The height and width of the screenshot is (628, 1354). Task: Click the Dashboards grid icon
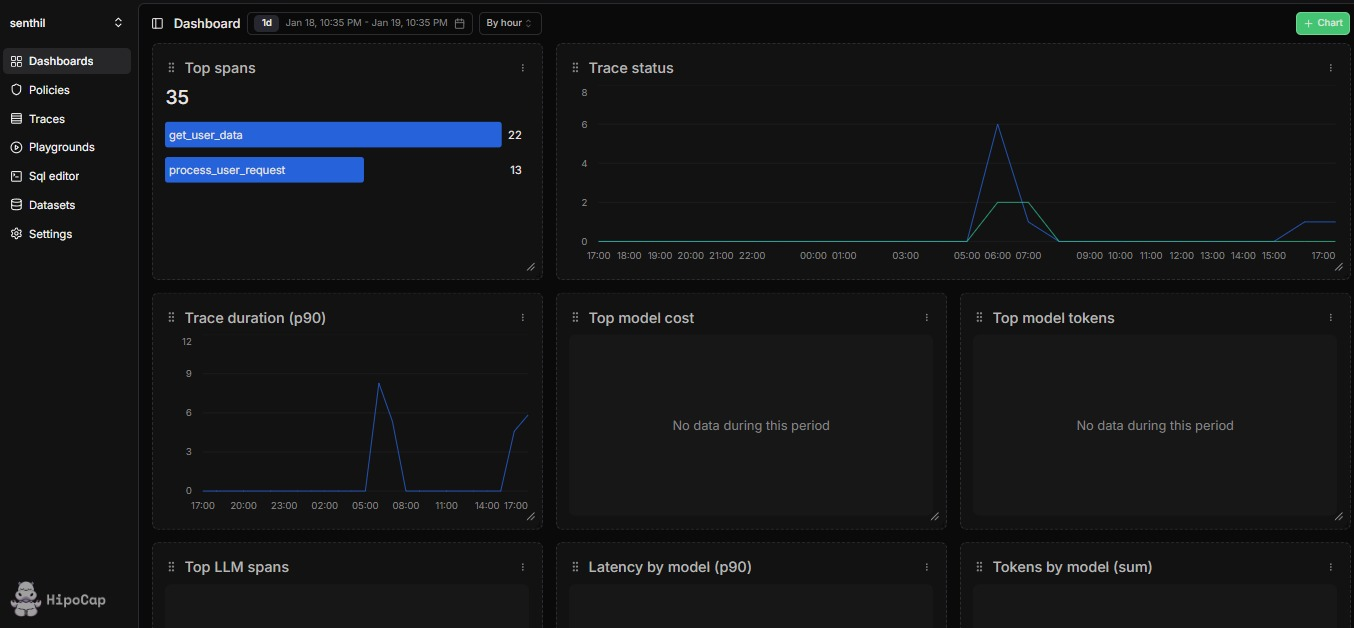[x=16, y=61]
